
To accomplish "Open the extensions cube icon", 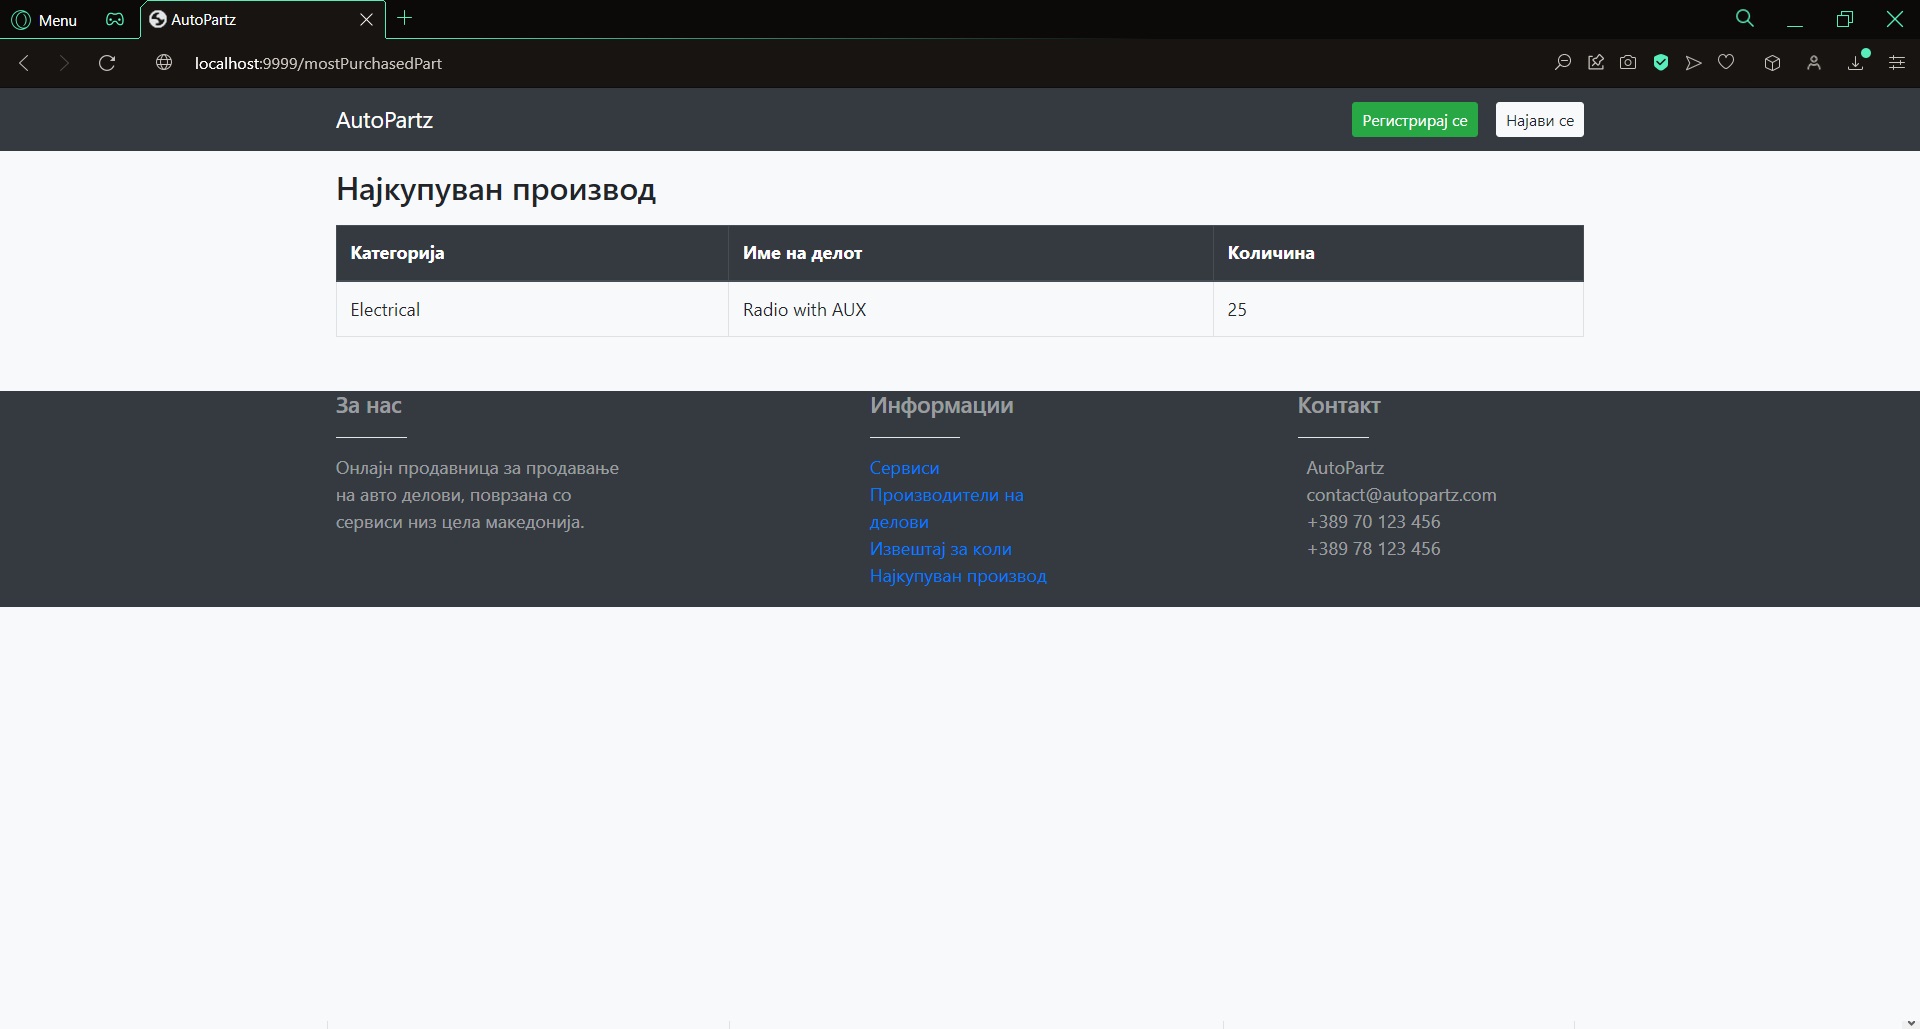I will click(x=1772, y=63).
